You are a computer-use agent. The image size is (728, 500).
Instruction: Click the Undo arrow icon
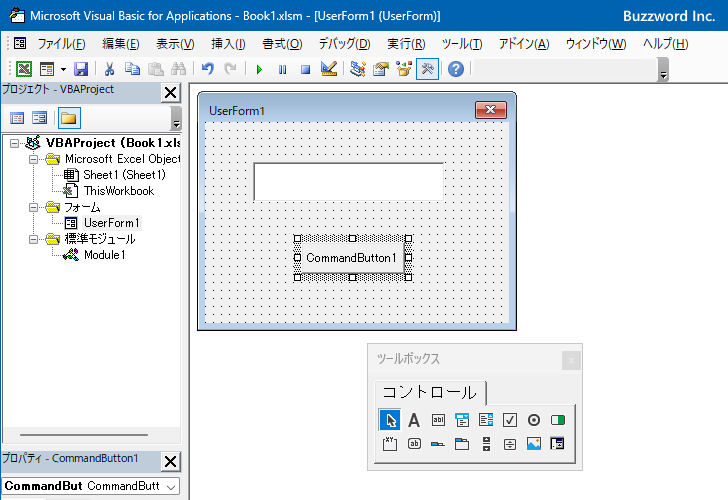208,69
